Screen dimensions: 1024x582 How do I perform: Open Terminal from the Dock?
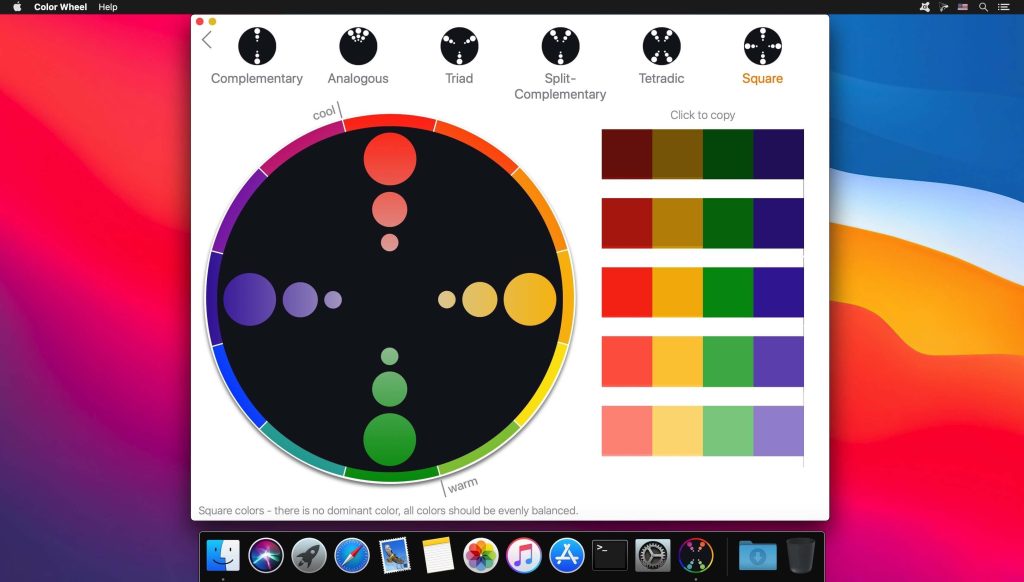610,555
